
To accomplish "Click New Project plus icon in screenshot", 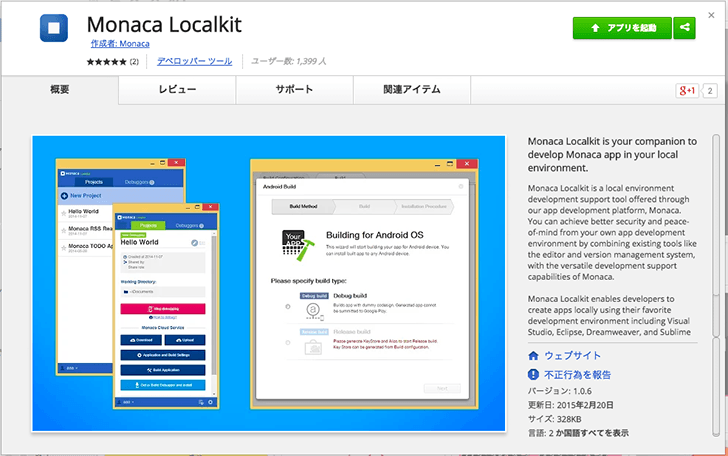I will pyautogui.click(x=65, y=196).
